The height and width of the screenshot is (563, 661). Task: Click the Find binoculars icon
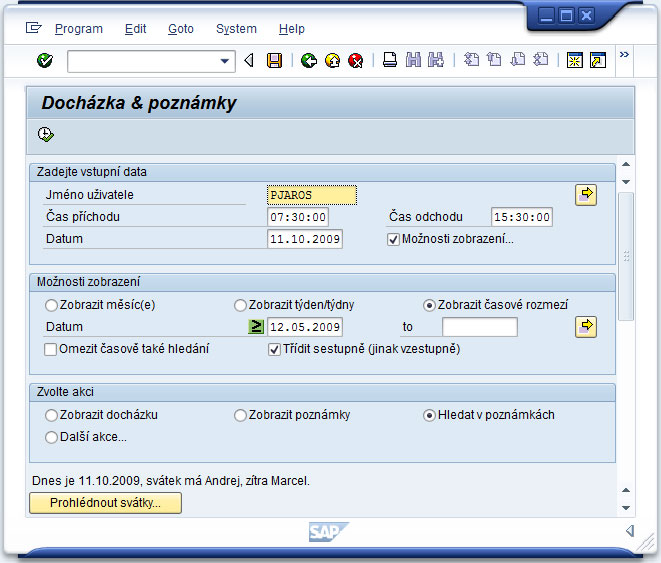tap(413, 61)
